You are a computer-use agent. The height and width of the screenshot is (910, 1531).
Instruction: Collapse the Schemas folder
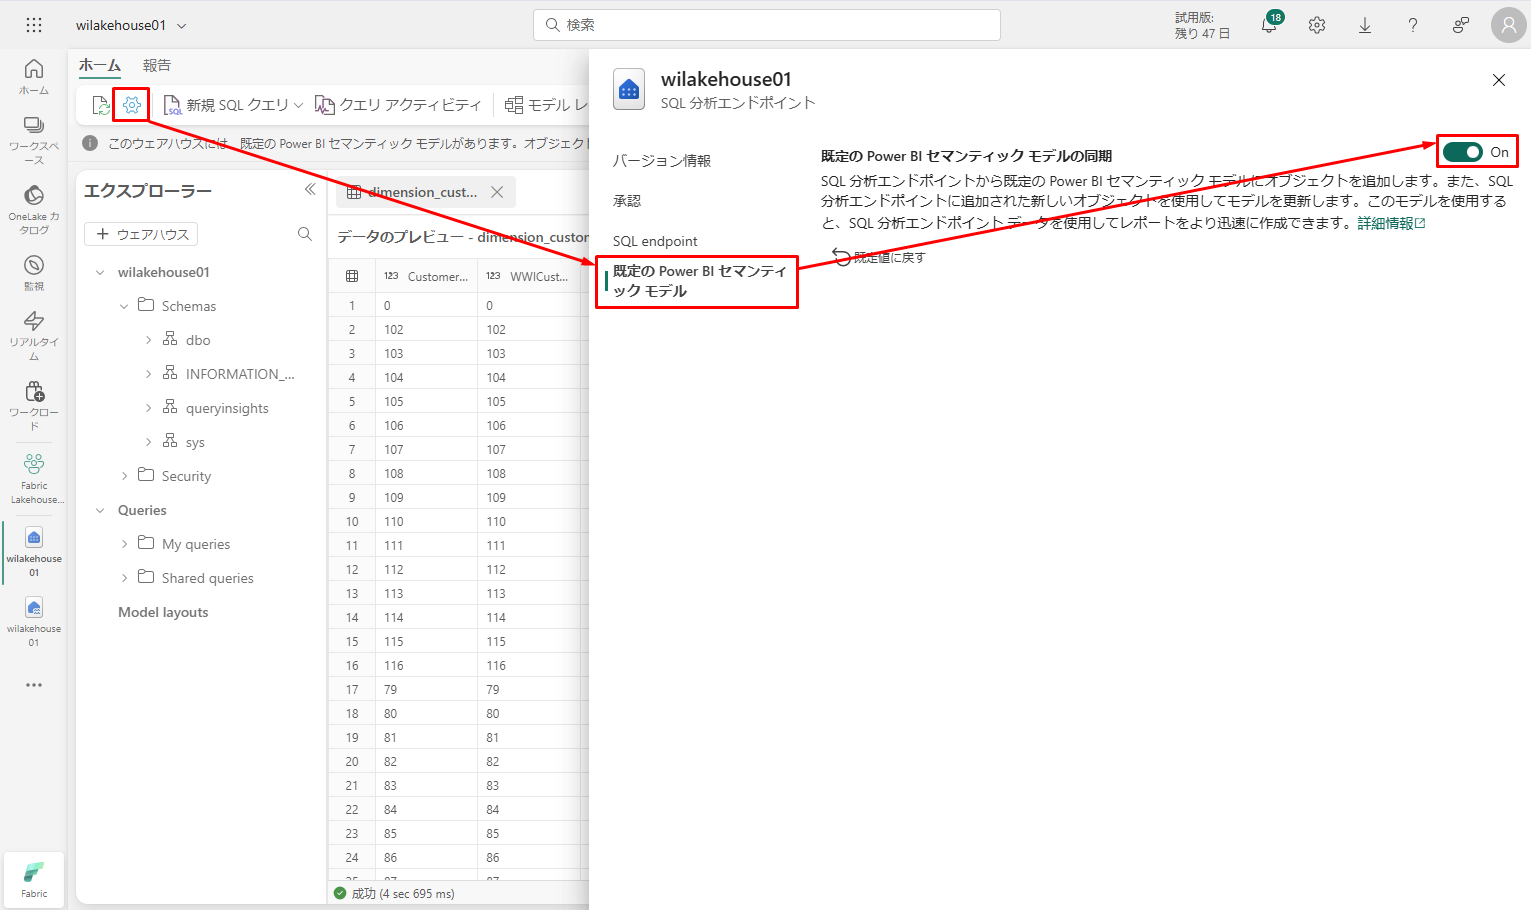124,306
